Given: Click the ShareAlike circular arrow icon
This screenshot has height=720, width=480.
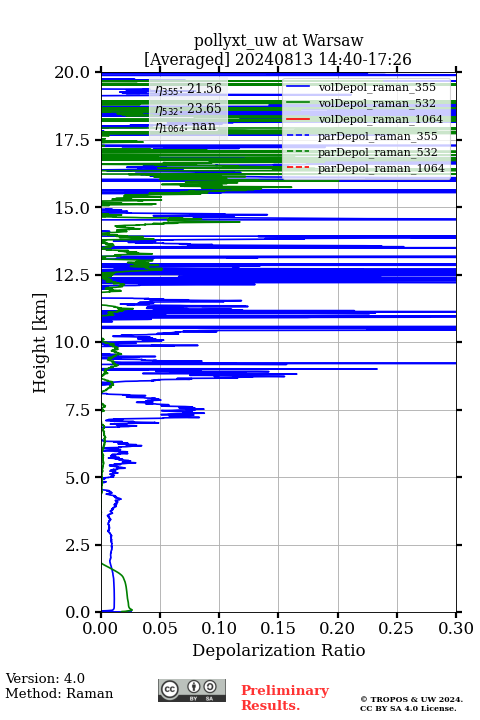Looking at the screenshot, I should pyautogui.click(x=210, y=687).
